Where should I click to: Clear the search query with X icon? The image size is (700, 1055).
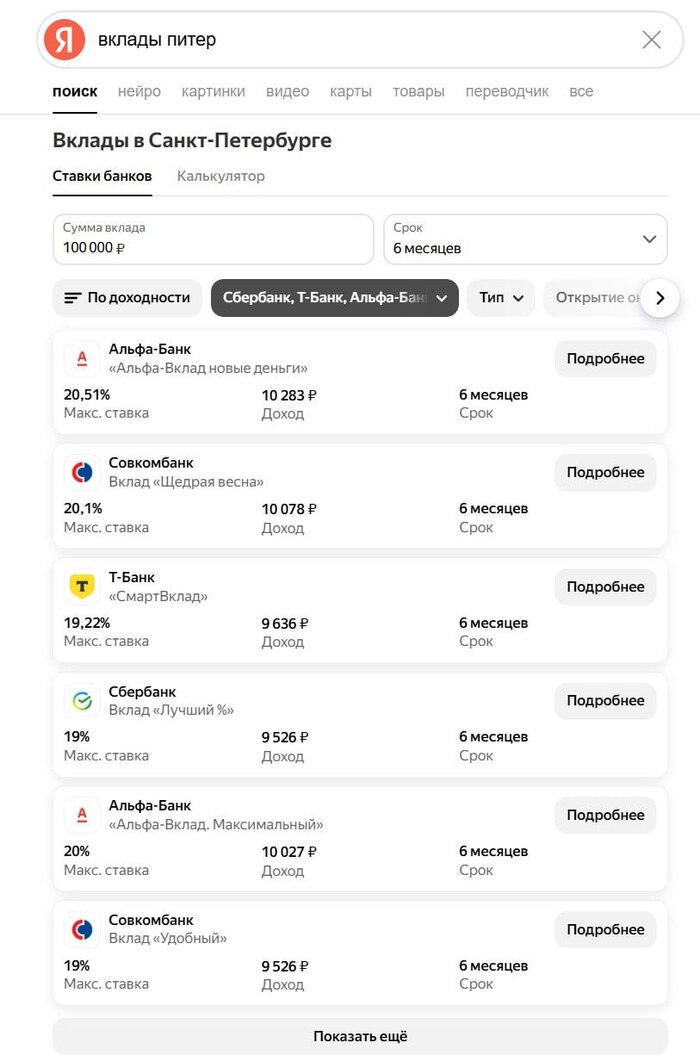point(651,40)
